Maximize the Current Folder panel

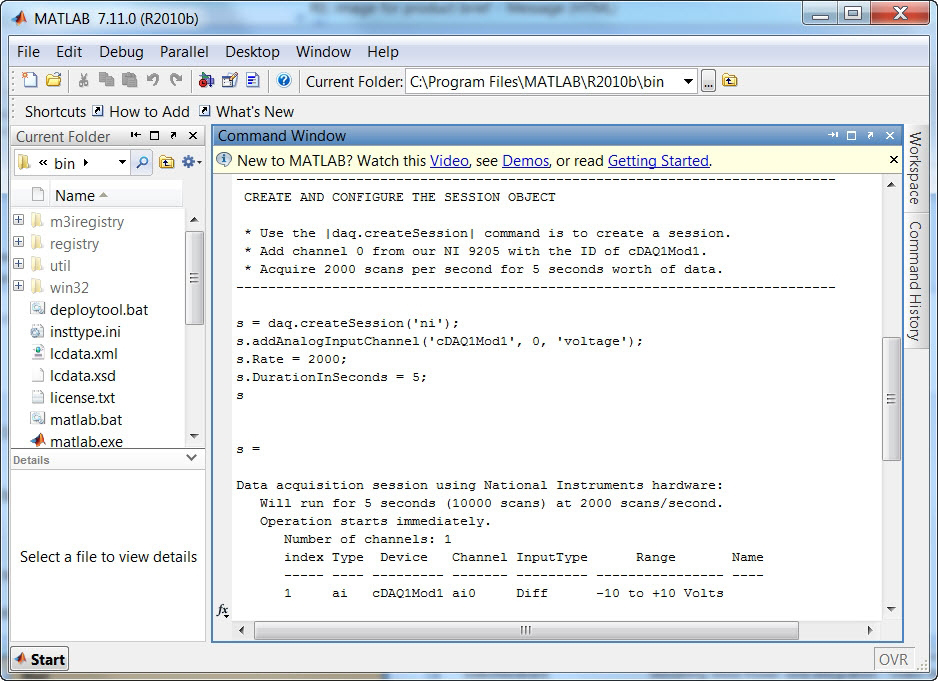pos(155,136)
